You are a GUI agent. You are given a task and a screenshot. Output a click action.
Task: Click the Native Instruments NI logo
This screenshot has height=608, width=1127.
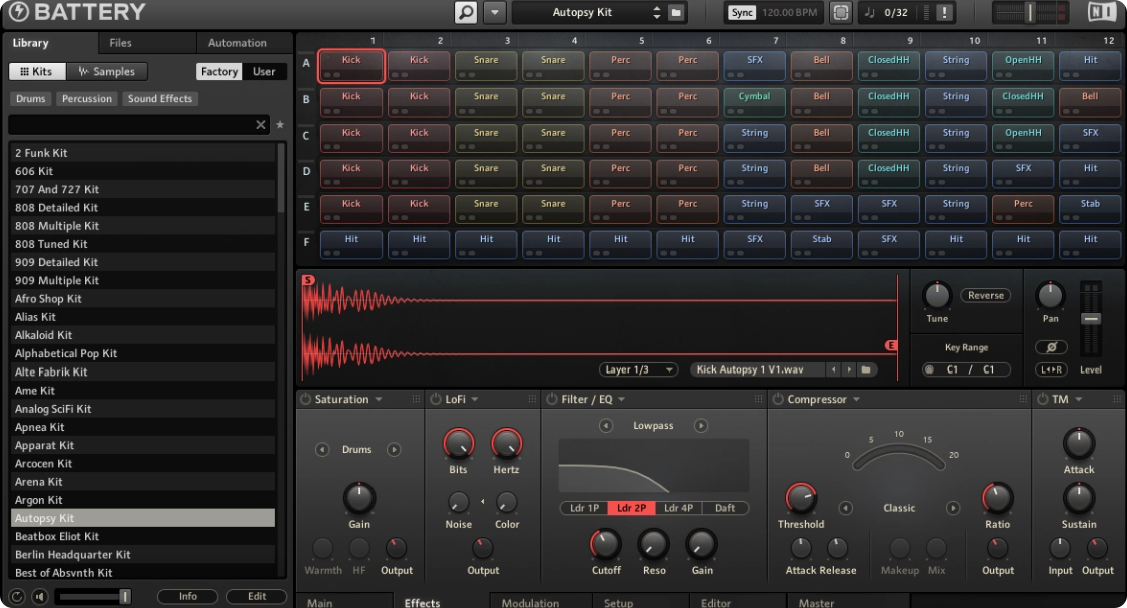coord(1101,11)
